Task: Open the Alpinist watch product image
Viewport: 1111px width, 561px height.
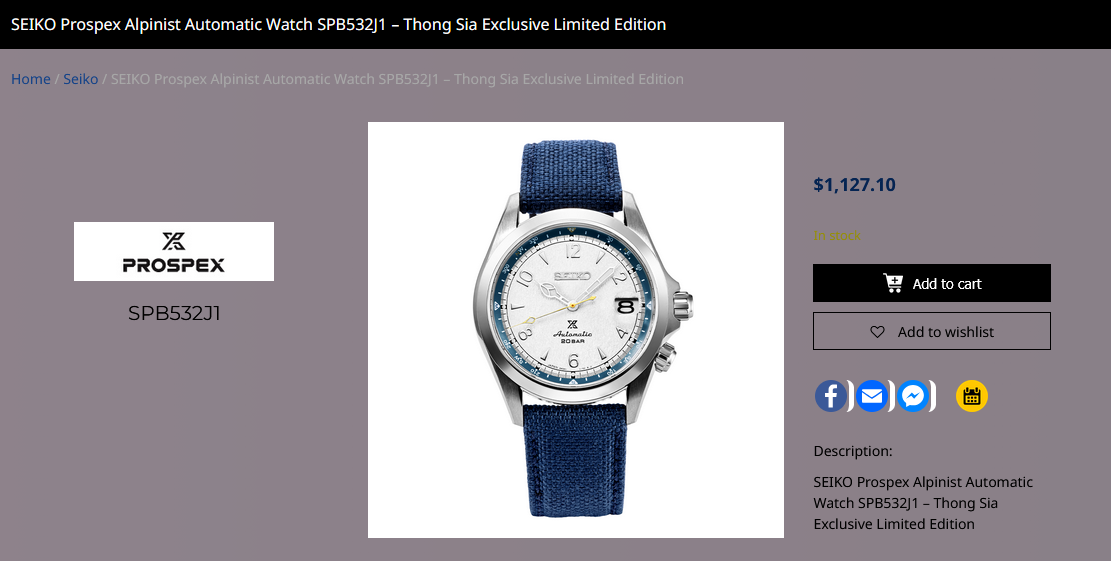Action: (575, 329)
